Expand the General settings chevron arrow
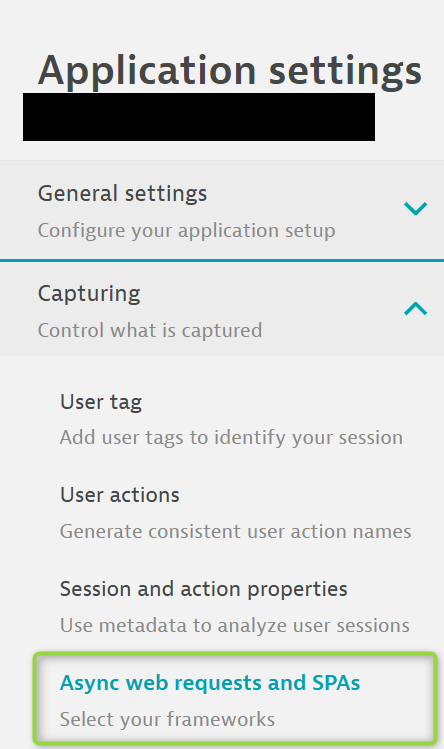The image size is (444, 749). point(415,208)
